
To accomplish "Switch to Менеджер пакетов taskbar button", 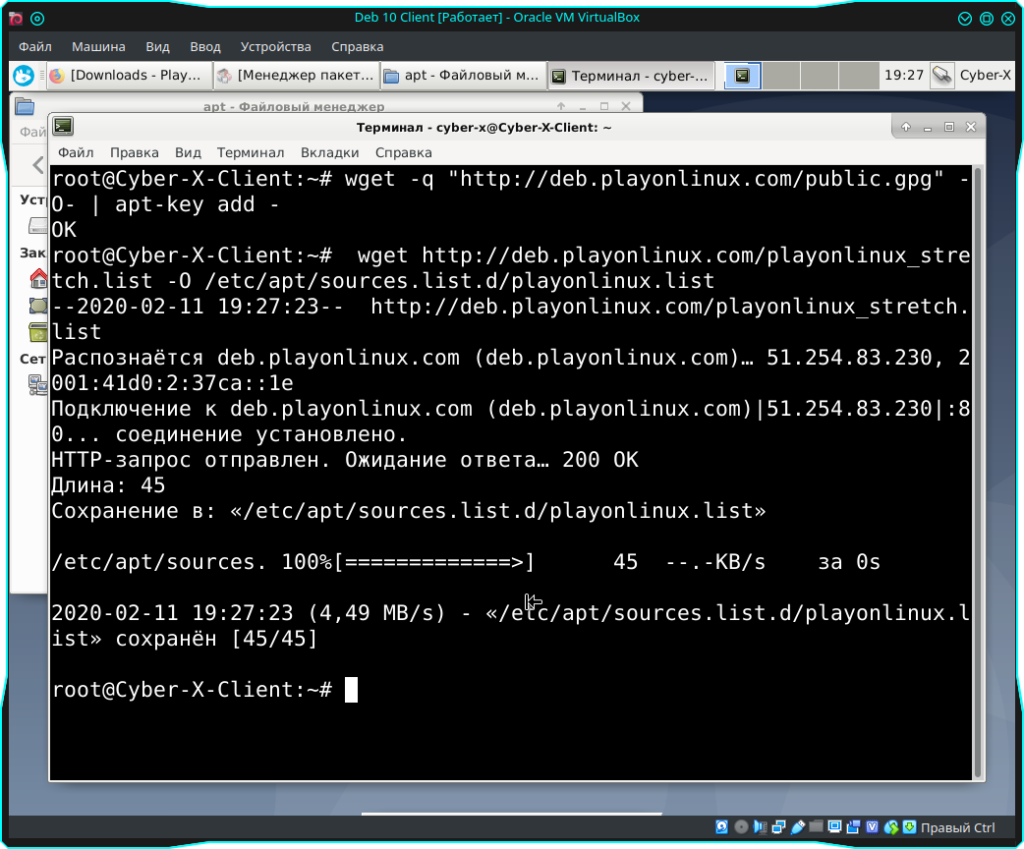I will [296, 75].
